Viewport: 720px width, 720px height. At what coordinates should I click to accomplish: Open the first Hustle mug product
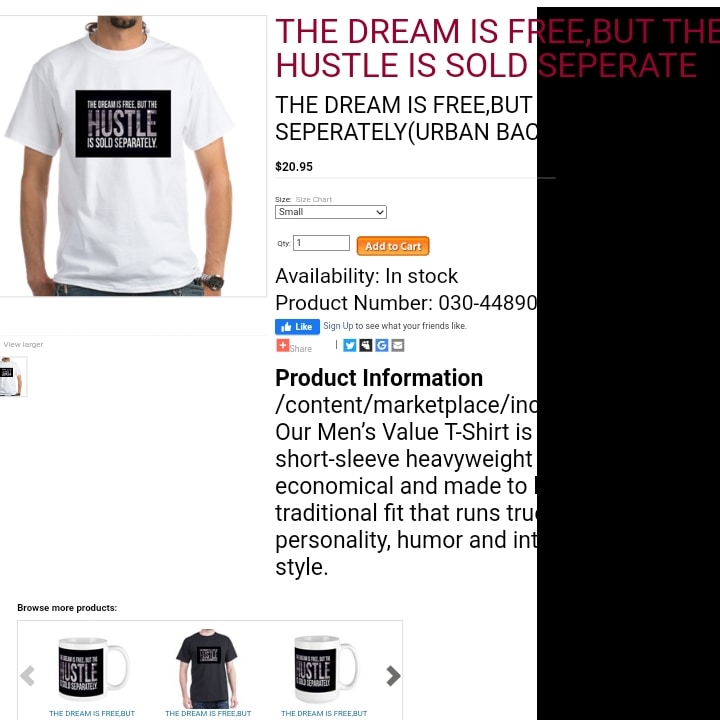(x=92, y=669)
